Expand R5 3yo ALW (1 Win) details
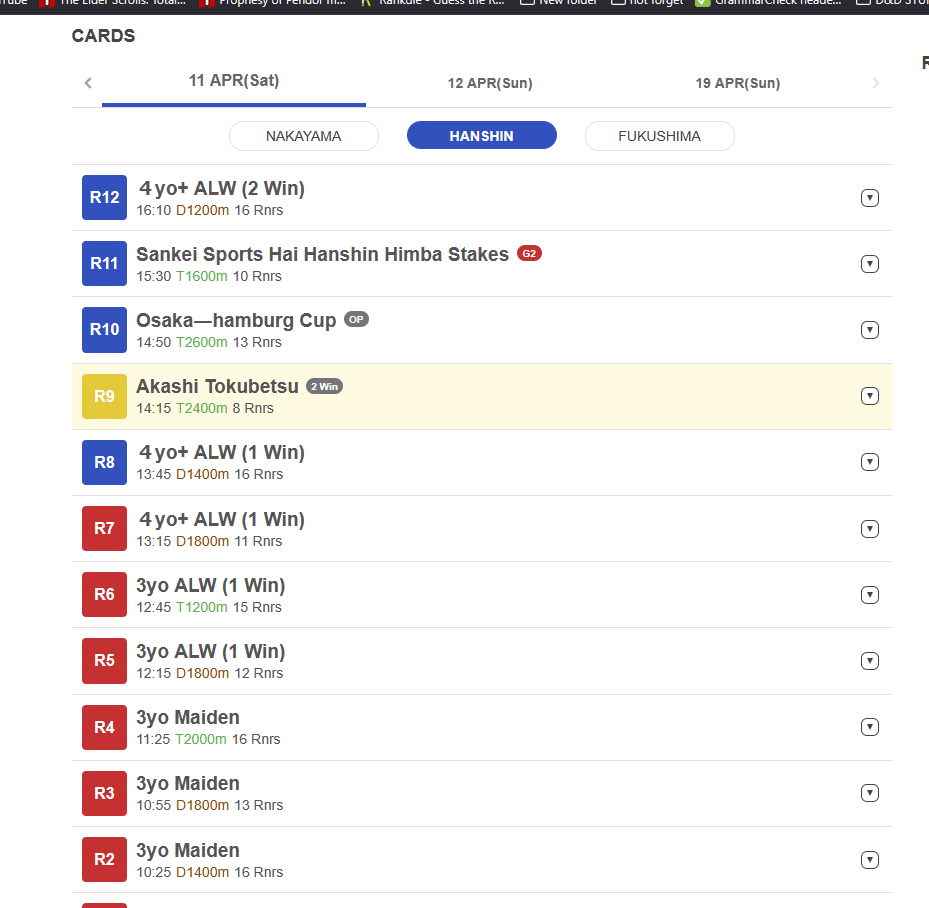Image resolution: width=929 pixels, height=908 pixels. click(x=869, y=660)
